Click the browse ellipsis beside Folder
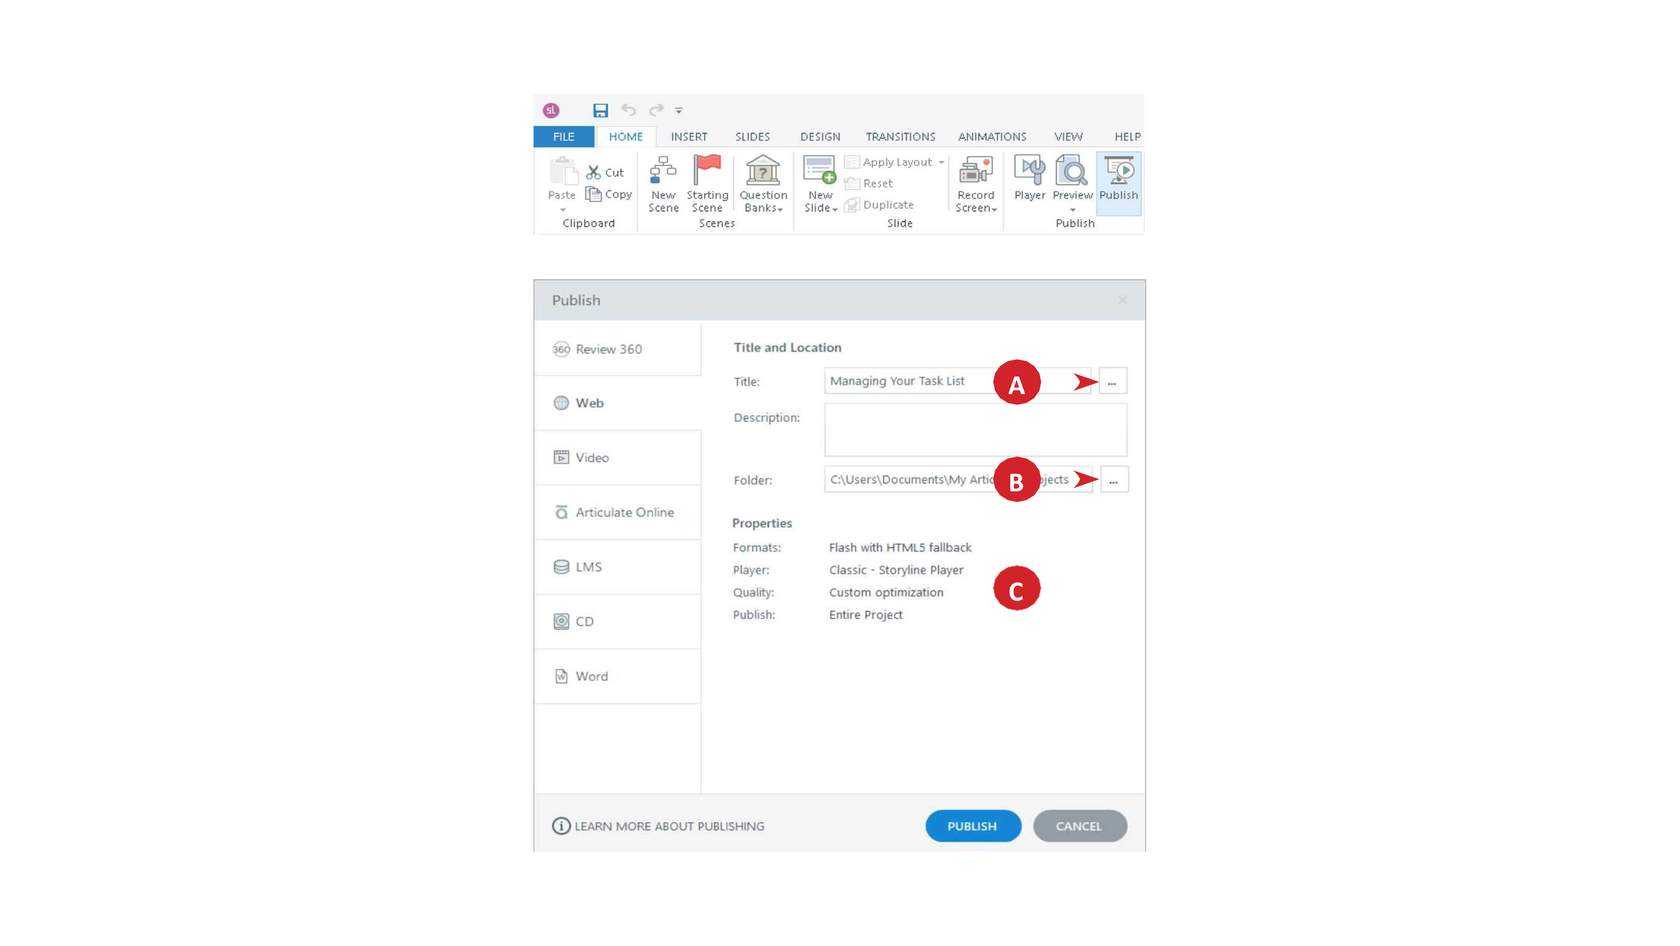Screen dimensions: 1680x946 [x=1114, y=479]
